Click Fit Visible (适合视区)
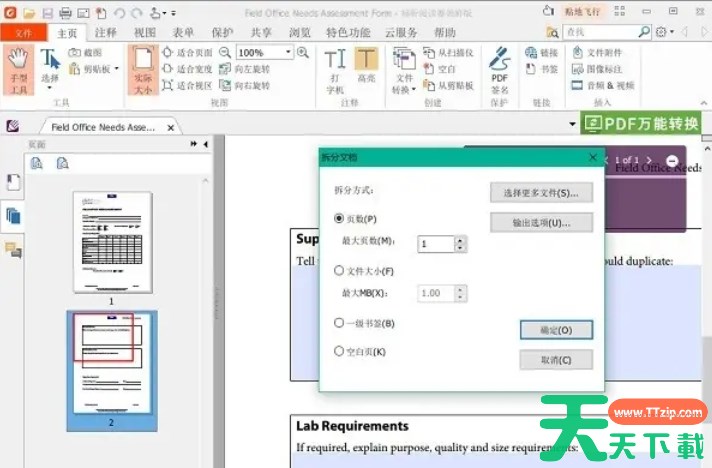712x468 pixels. click(187, 85)
